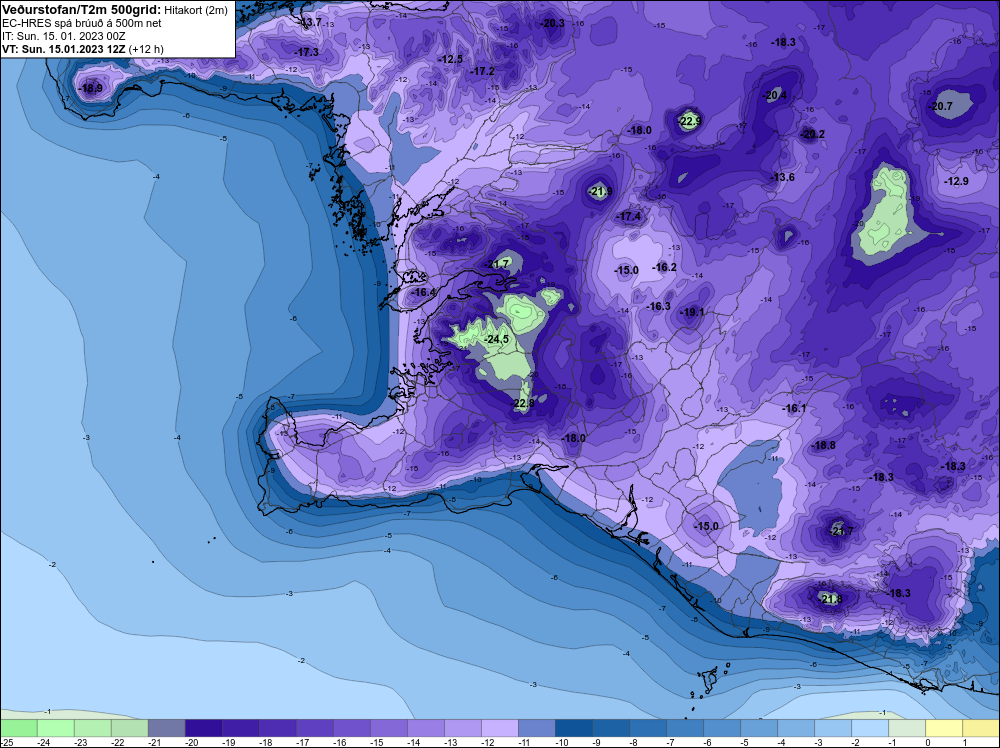
Task: Click the -18.8 temperature label on the map
Action: pos(823,445)
